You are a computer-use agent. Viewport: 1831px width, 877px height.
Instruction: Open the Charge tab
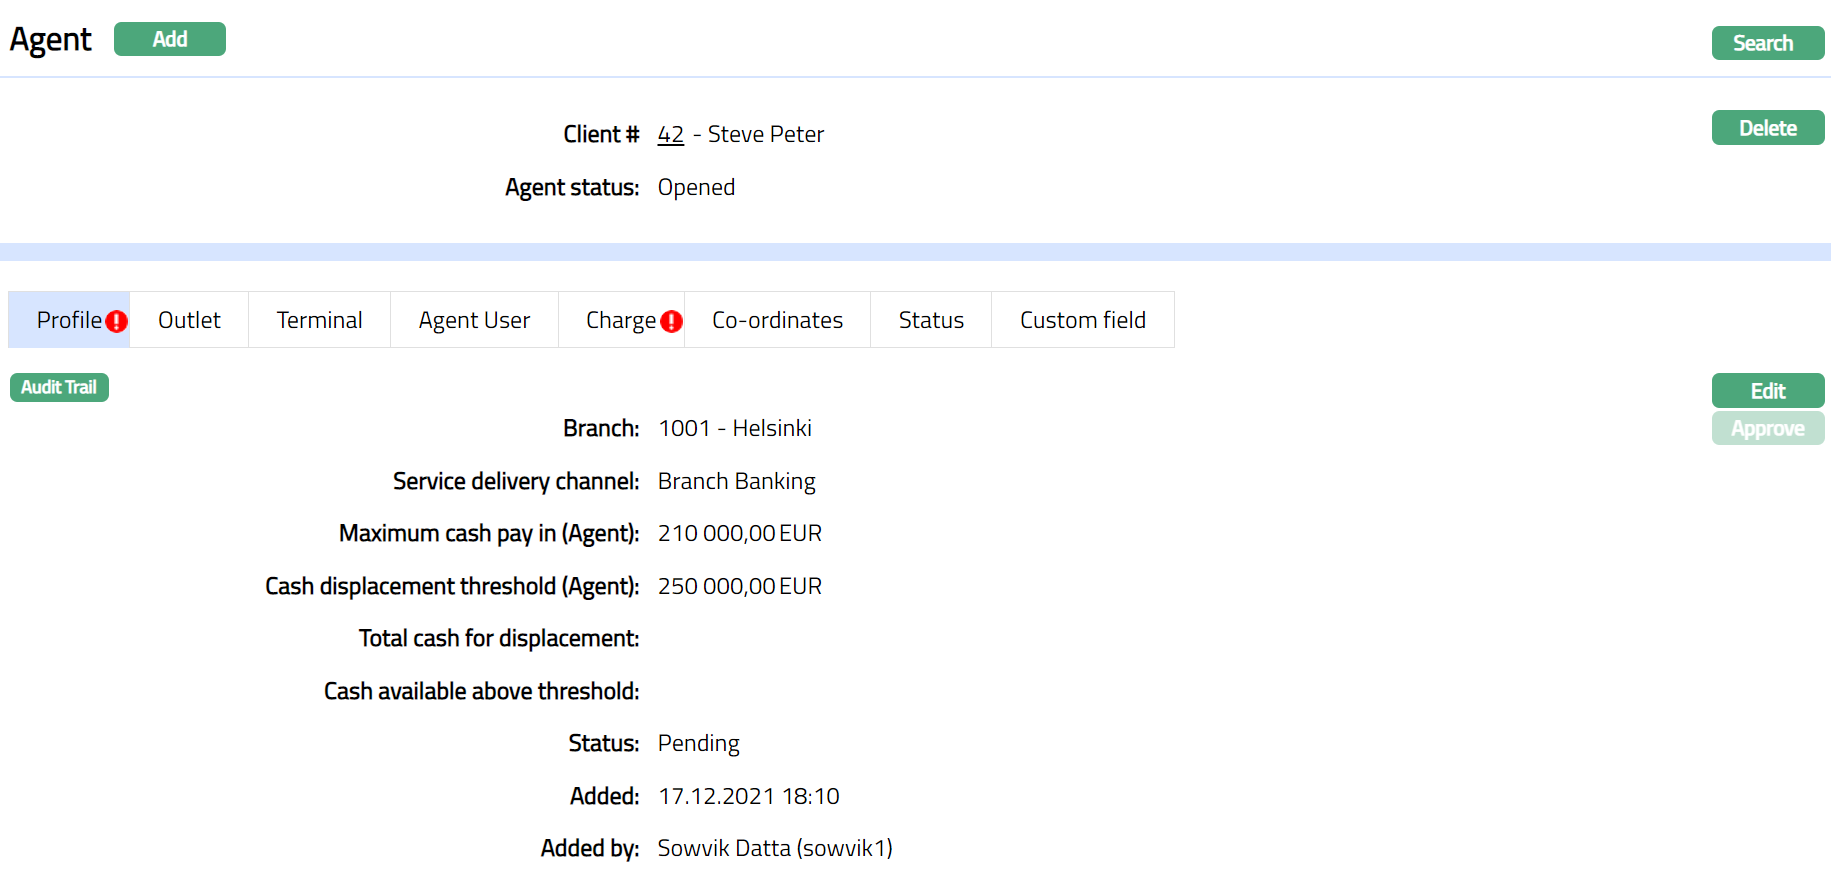point(619,320)
